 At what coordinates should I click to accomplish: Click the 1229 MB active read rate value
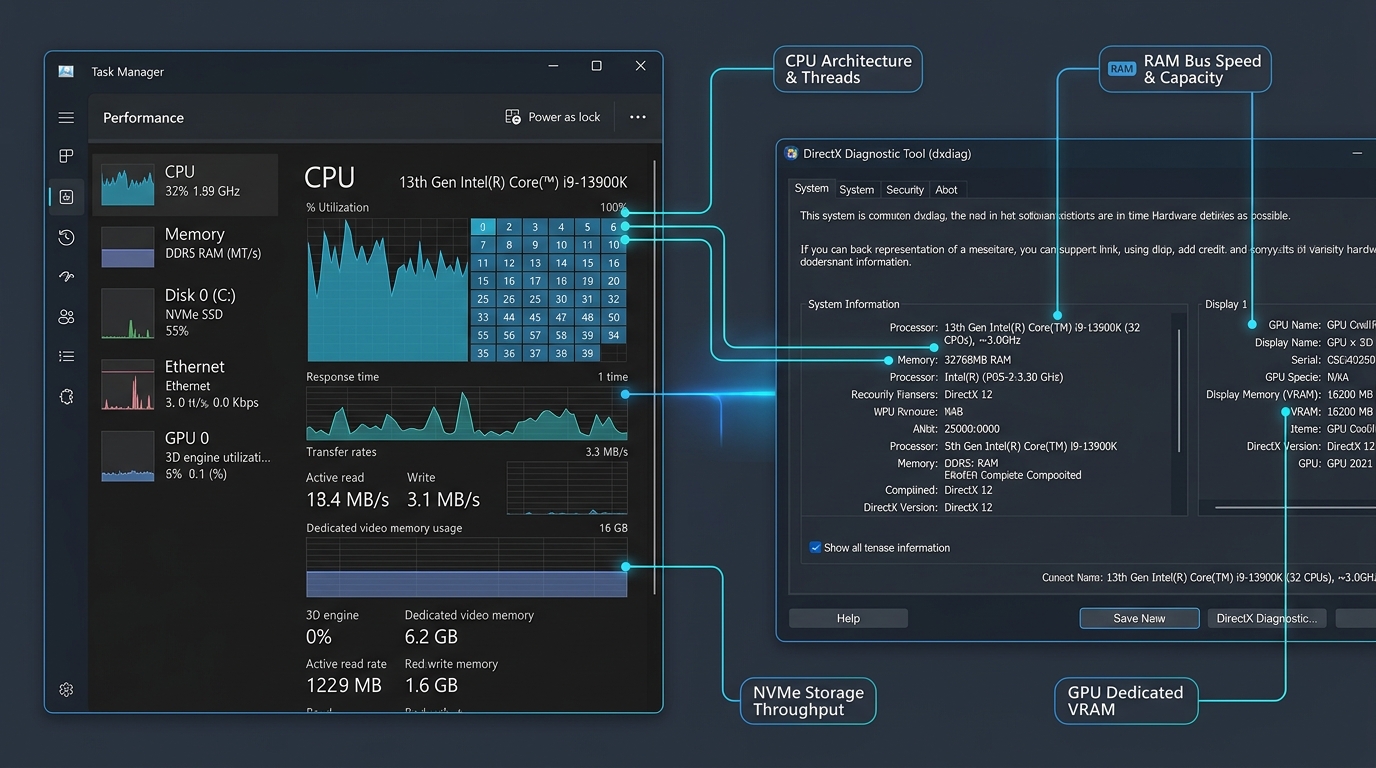coord(344,685)
